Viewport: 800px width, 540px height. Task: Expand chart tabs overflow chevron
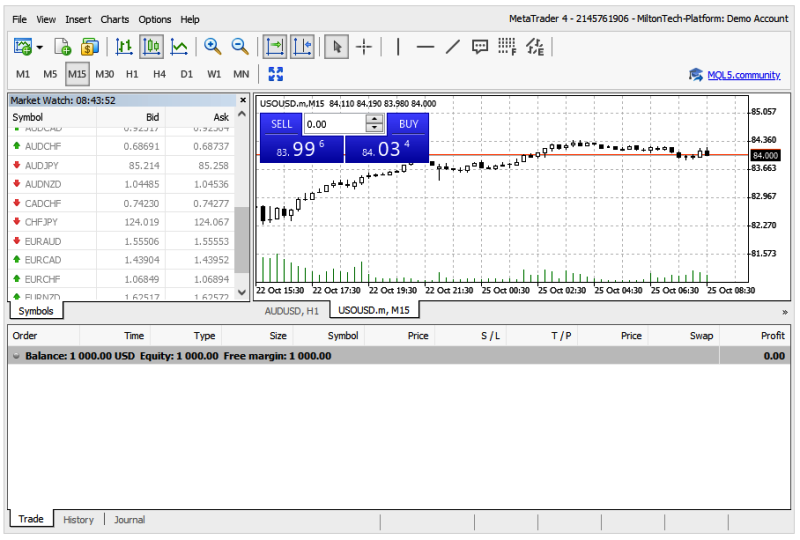(785, 312)
